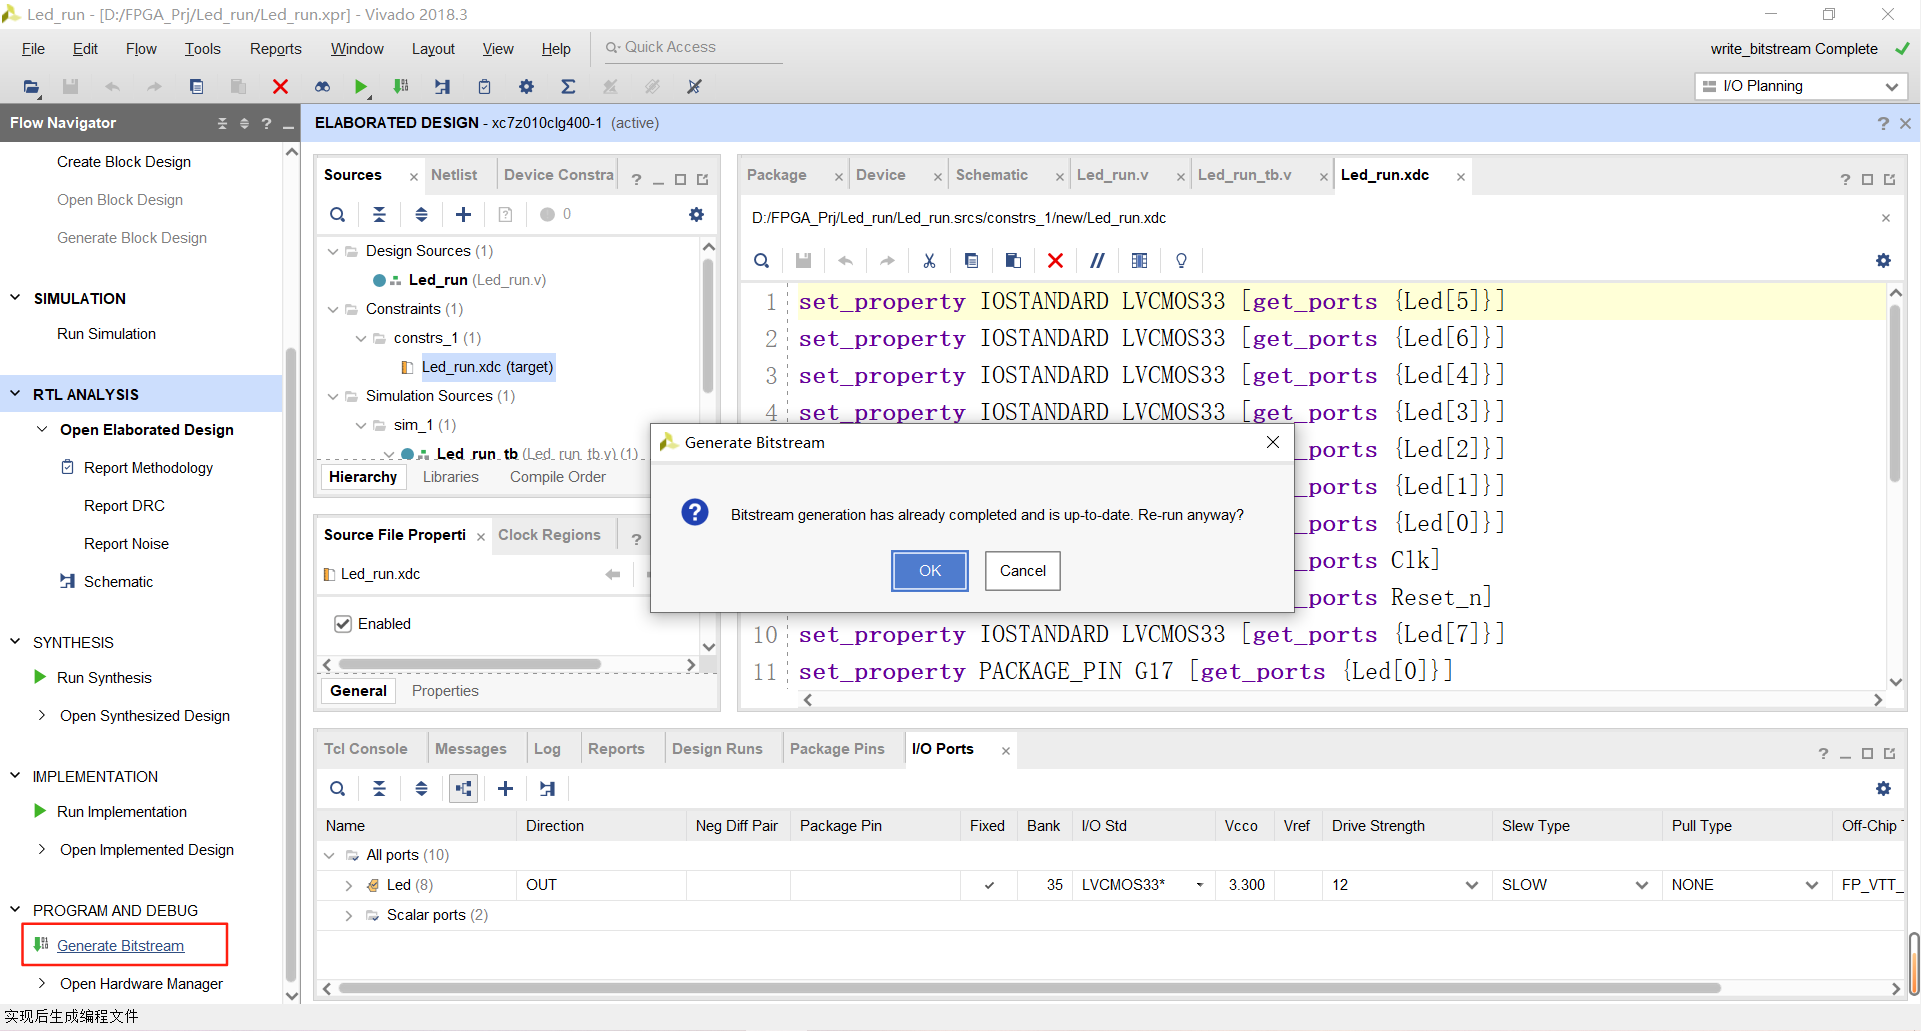The height and width of the screenshot is (1031, 1921).
Task: Expand the Scalar ports (2) group
Action: 349,915
